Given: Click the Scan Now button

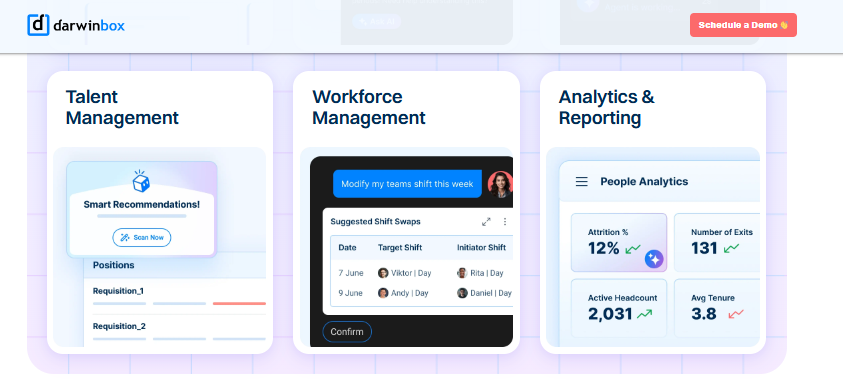Looking at the screenshot, I should click(141, 238).
